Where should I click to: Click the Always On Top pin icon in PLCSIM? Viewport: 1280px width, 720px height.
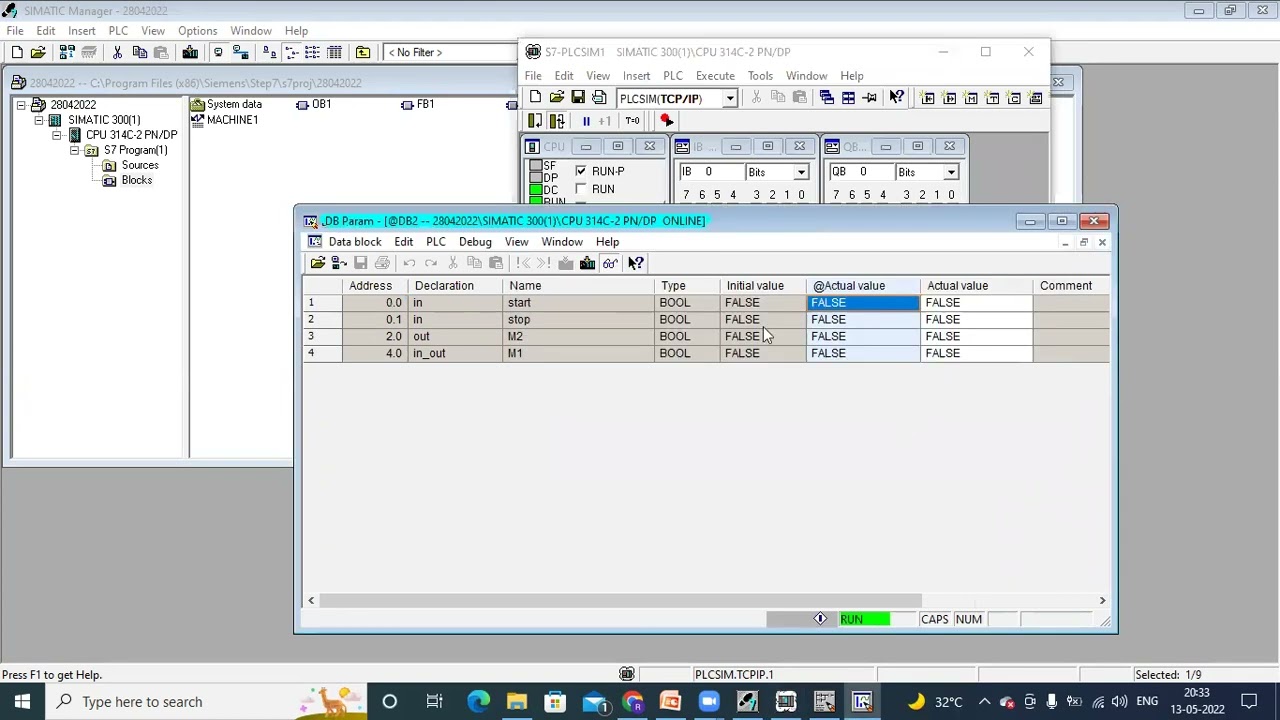pyautogui.click(x=869, y=98)
